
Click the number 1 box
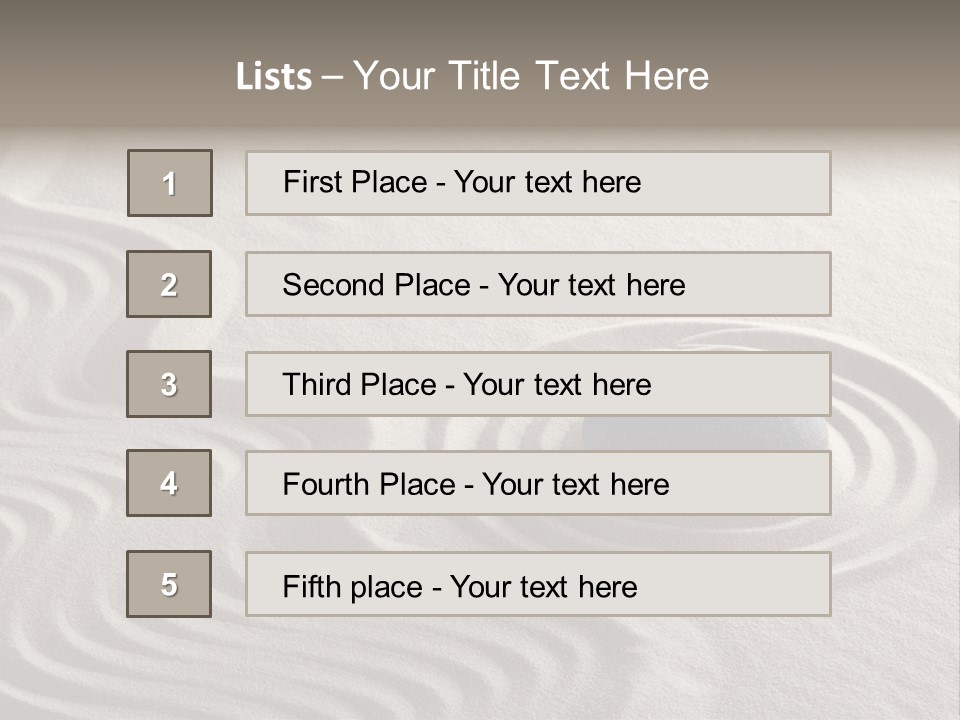tap(170, 183)
